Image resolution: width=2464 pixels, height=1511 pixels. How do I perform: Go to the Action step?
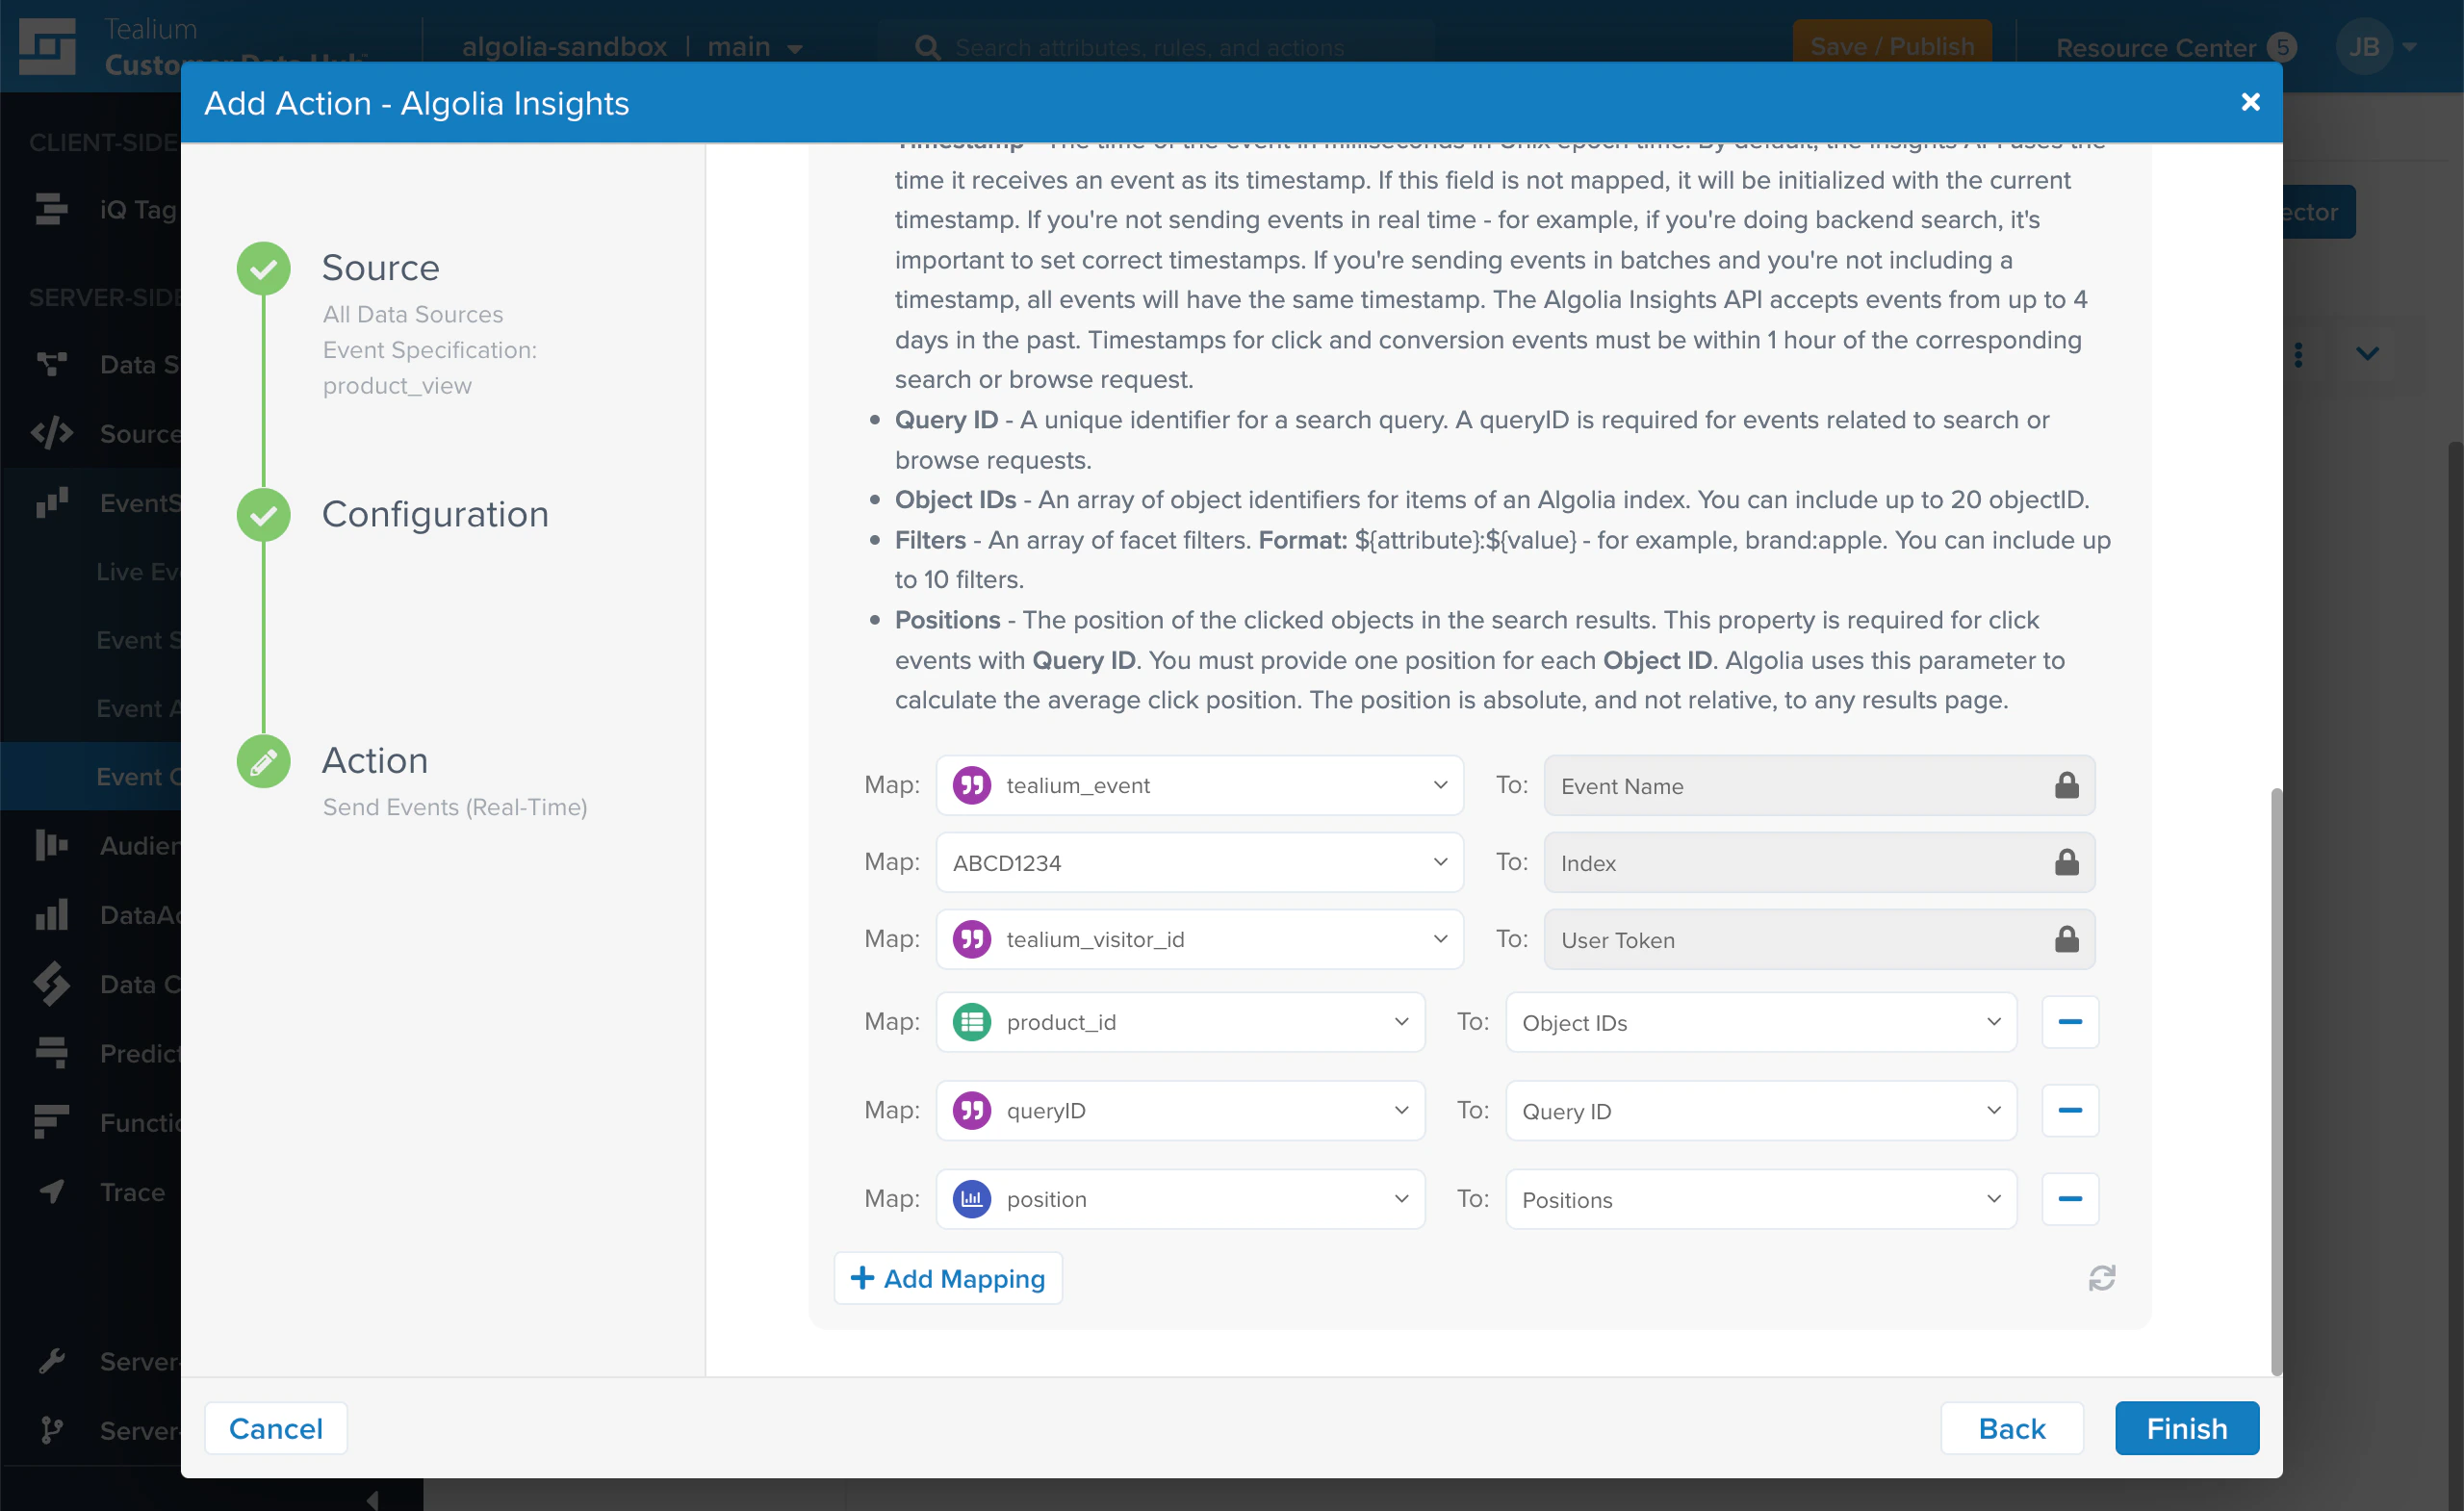375,761
